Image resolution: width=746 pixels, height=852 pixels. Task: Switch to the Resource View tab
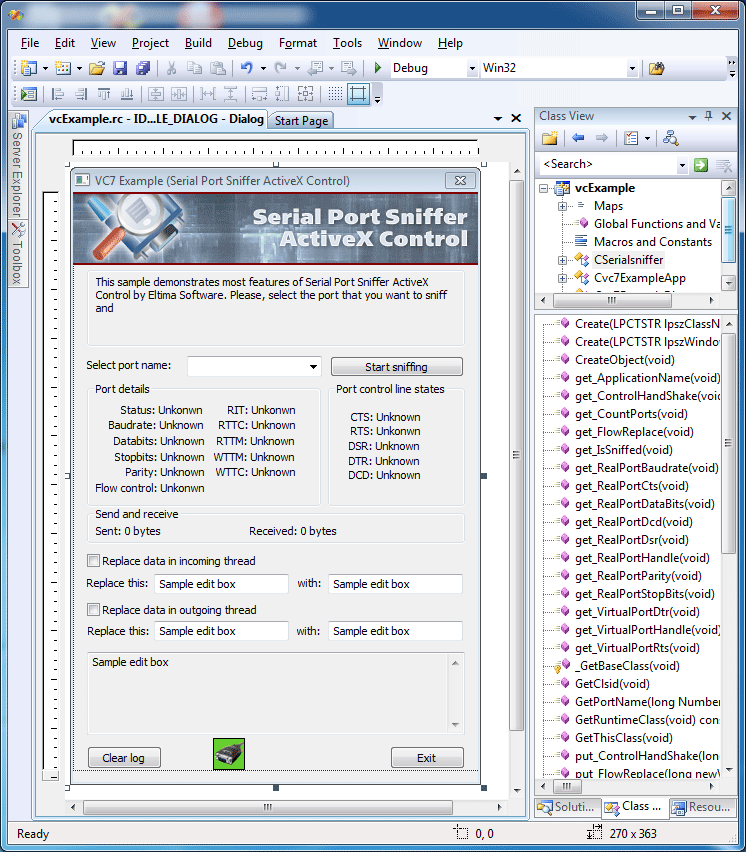(x=703, y=807)
